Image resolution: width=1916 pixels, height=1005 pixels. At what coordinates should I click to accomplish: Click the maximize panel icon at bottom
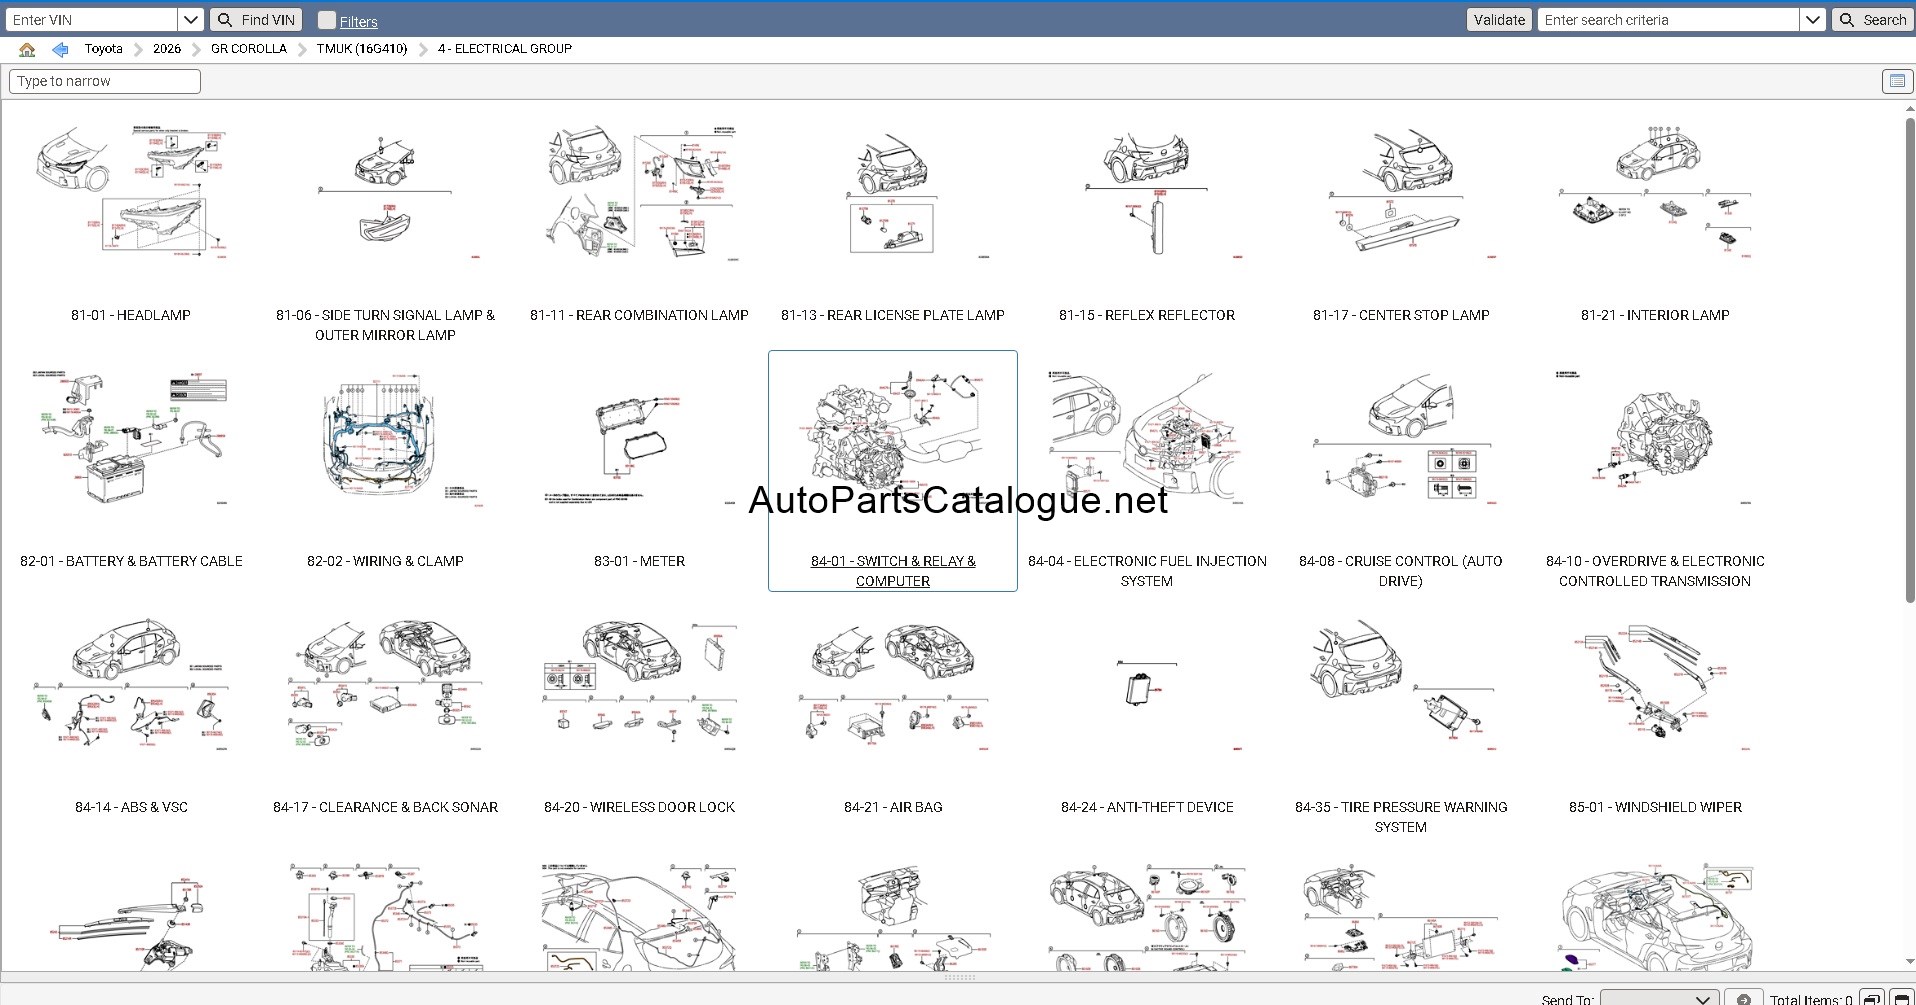(x=1901, y=999)
